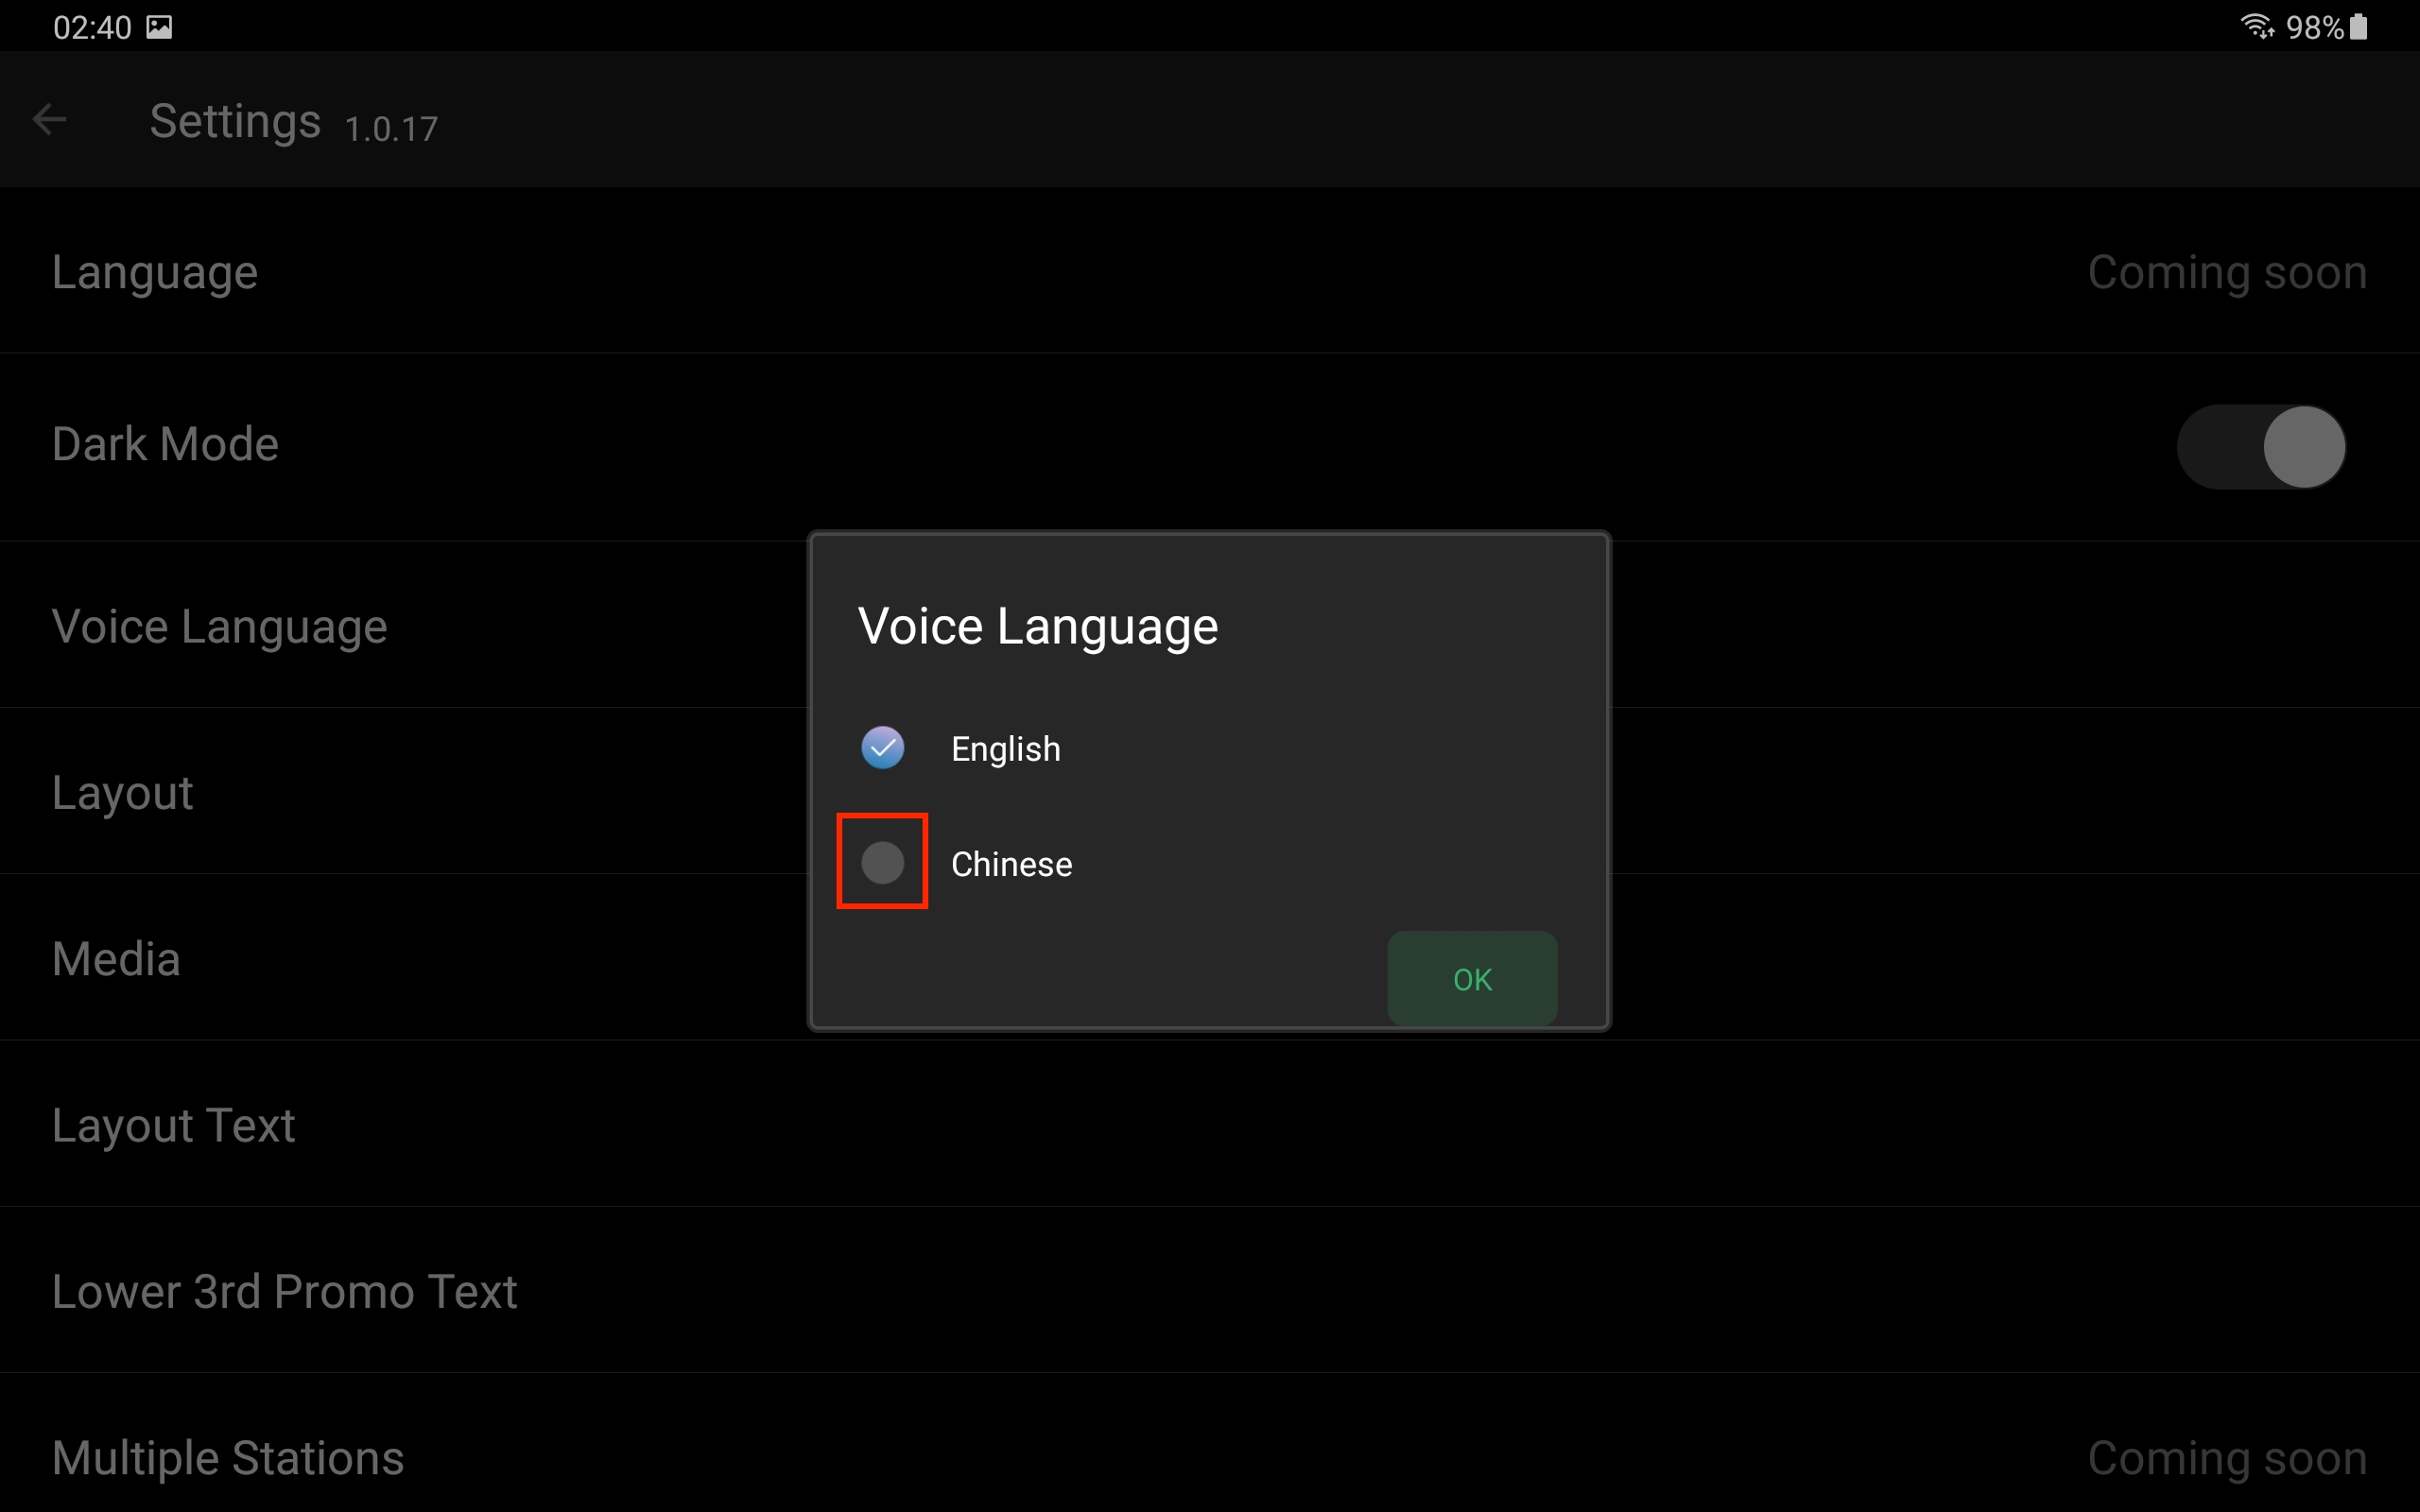Tap the back arrow icon
Screen dimensions: 2420x1512
click(49, 120)
